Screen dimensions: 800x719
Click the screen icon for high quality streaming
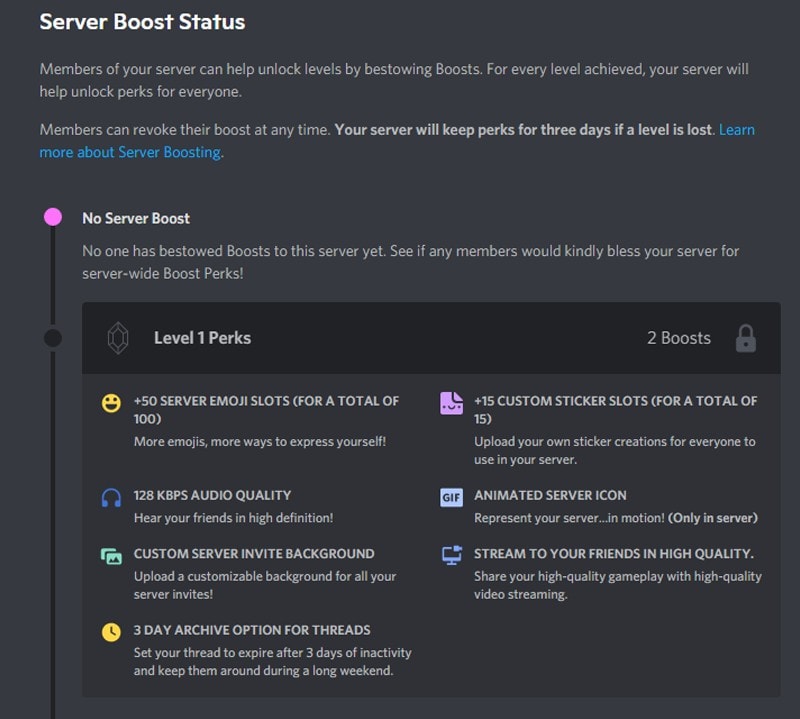(451, 555)
